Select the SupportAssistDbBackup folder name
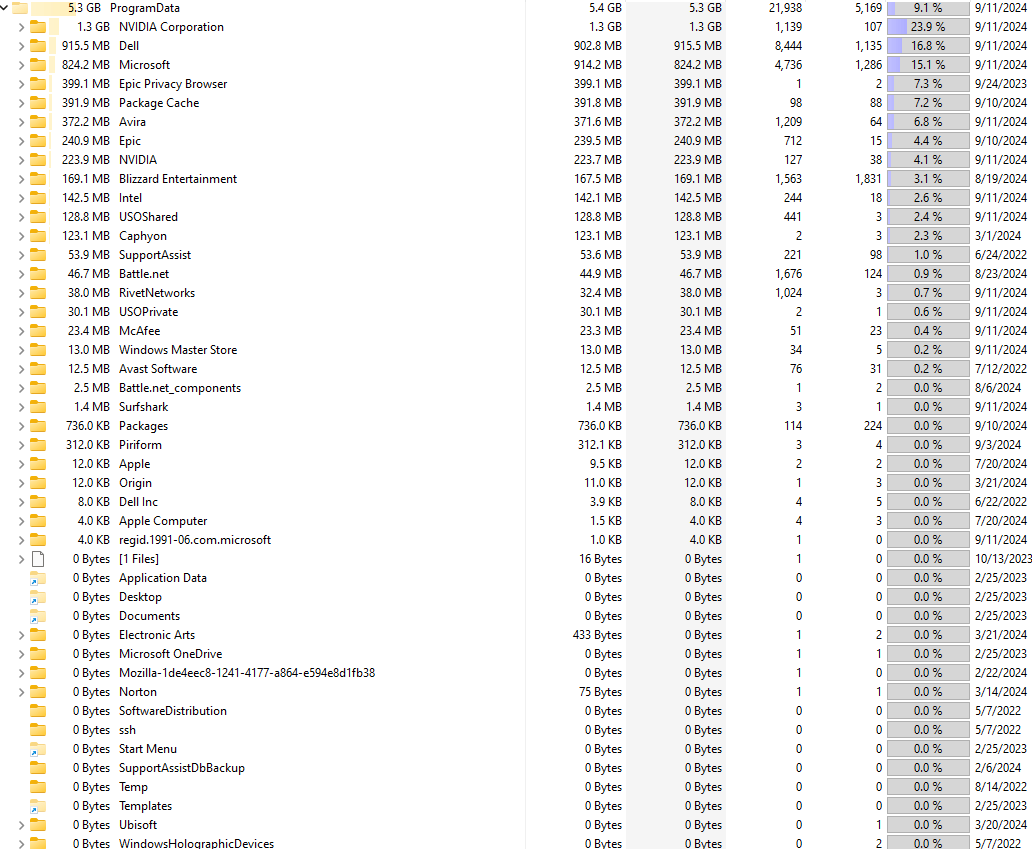This screenshot has width=1032, height=849. click(182, 768)
